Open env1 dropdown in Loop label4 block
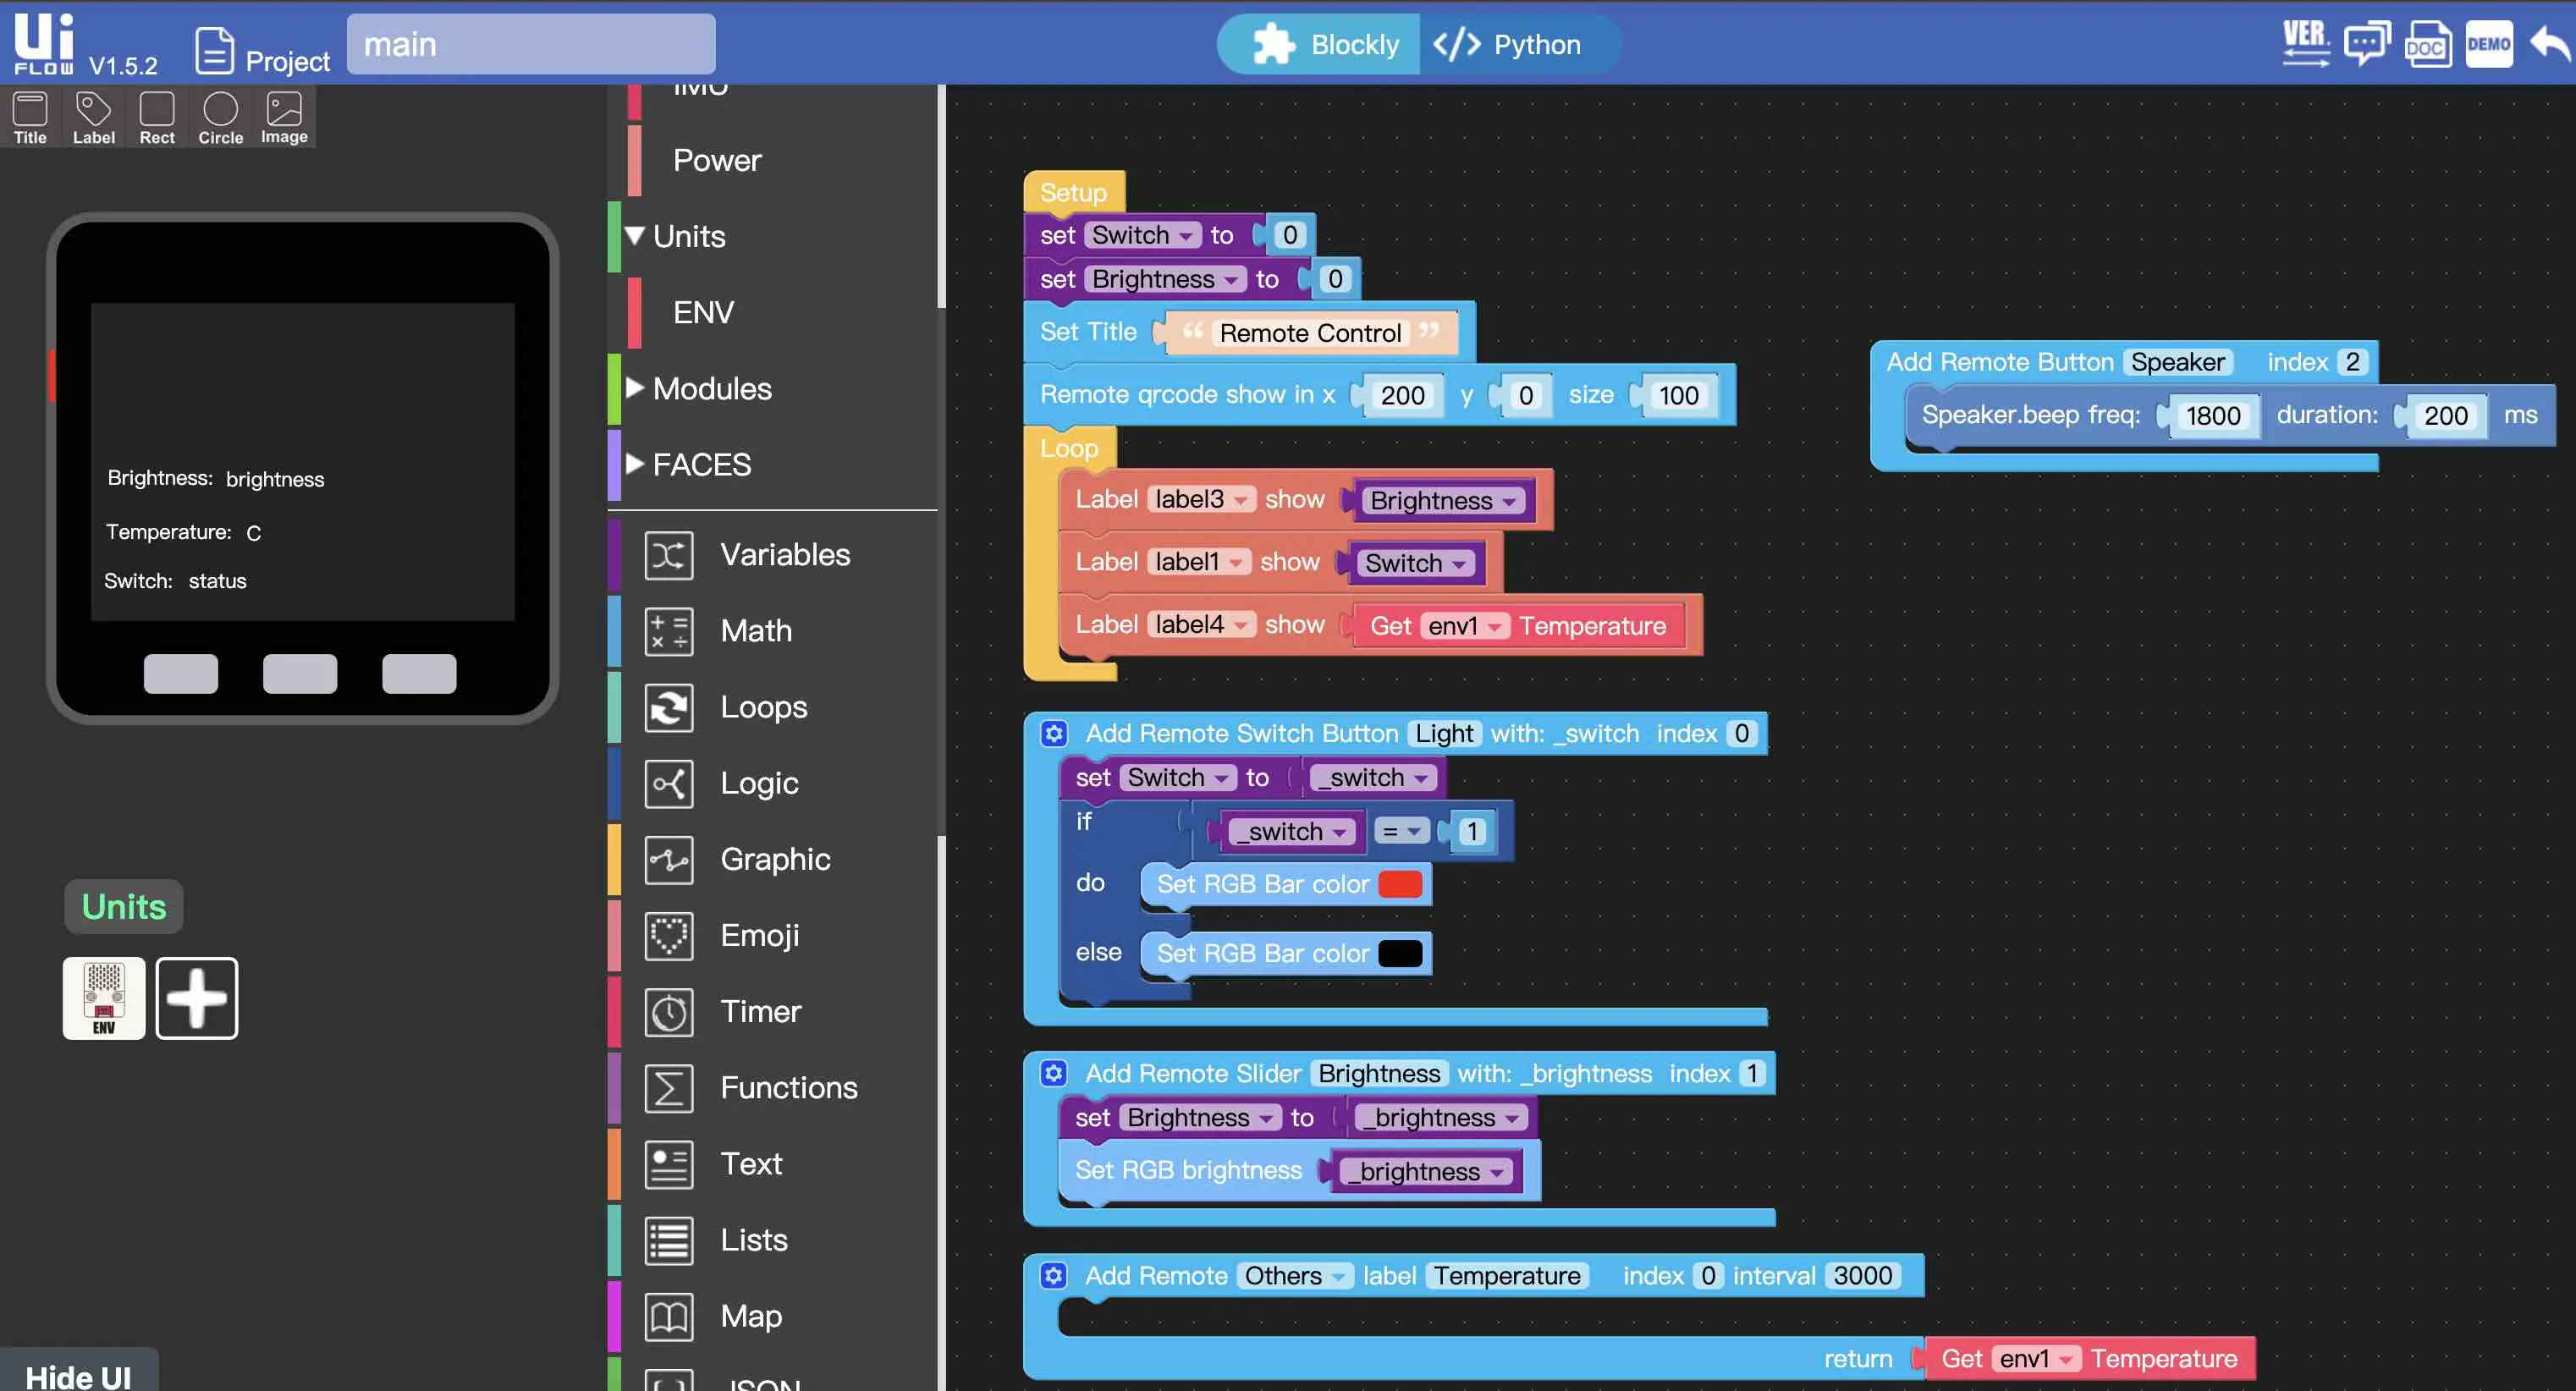2576x1391 pixels. click(x=1464, y=626)
